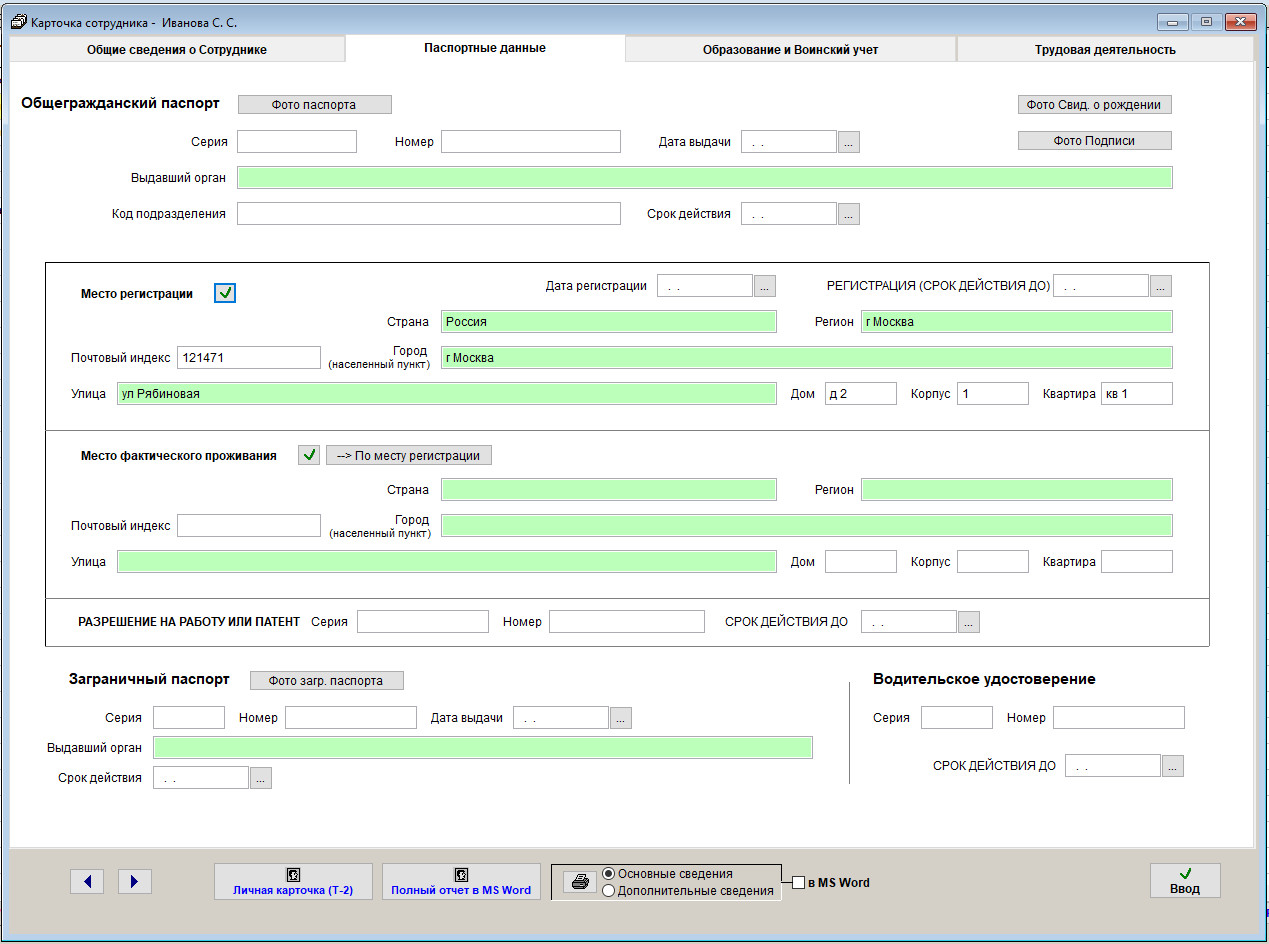
Task: Go to previous employee with left arrow
Action: [x=87, y=881]
